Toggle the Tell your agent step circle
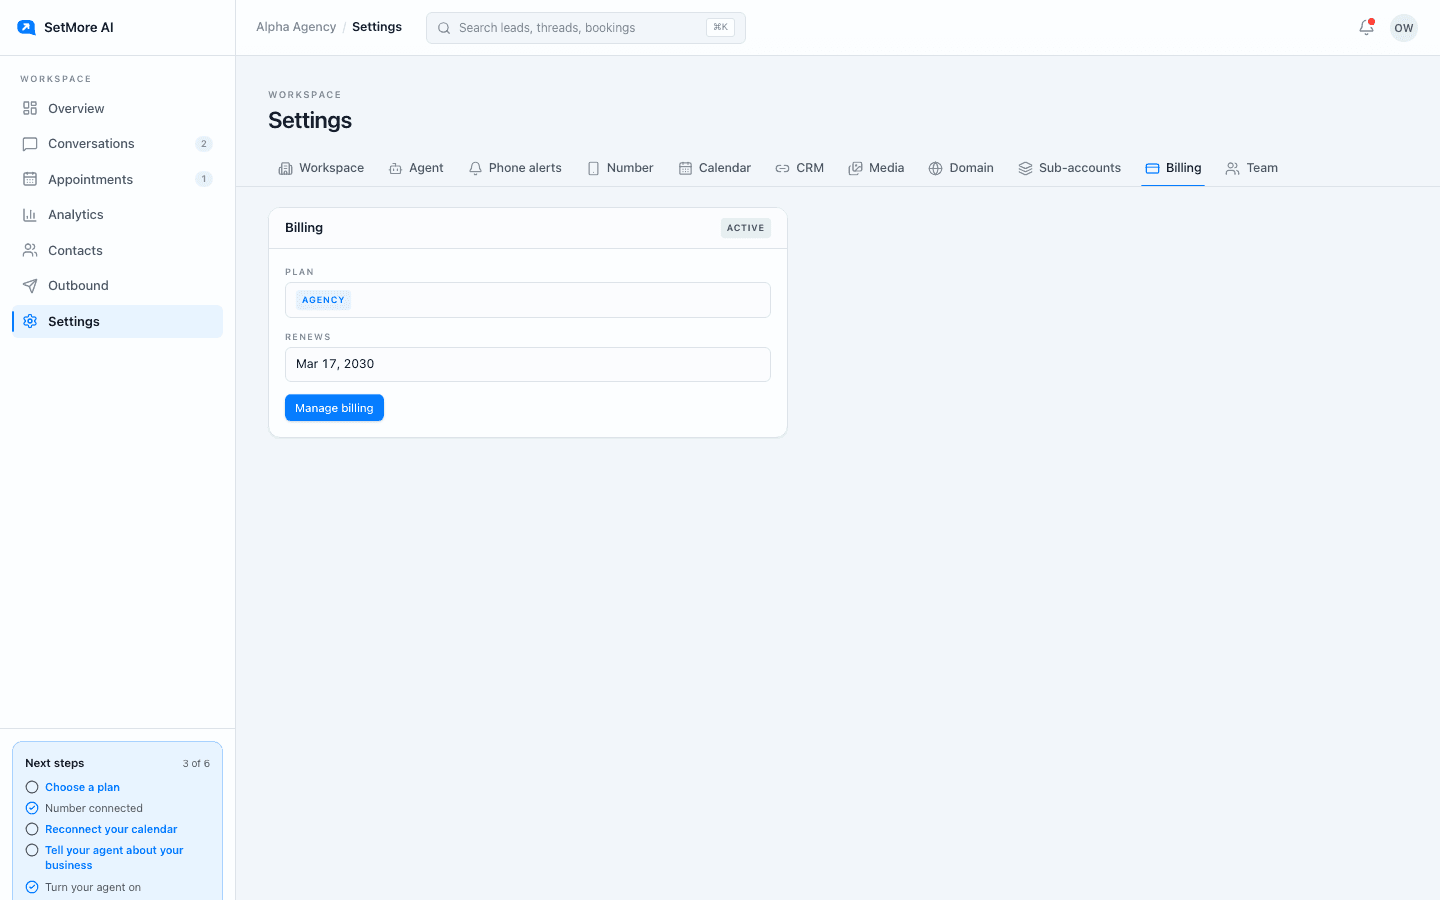The width and height of the screenshot is (1440, 900). tap(32, 850)
